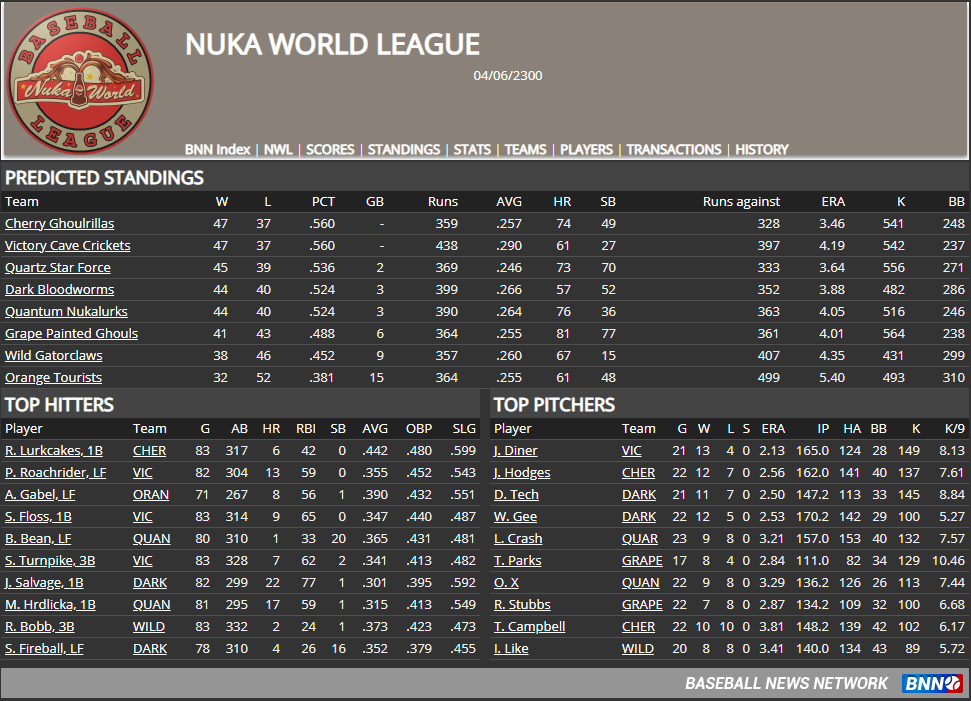Screen dimensions: 971x701
Task: Click CHER team link for R. Lurkcakes
Action: (149, 451)
